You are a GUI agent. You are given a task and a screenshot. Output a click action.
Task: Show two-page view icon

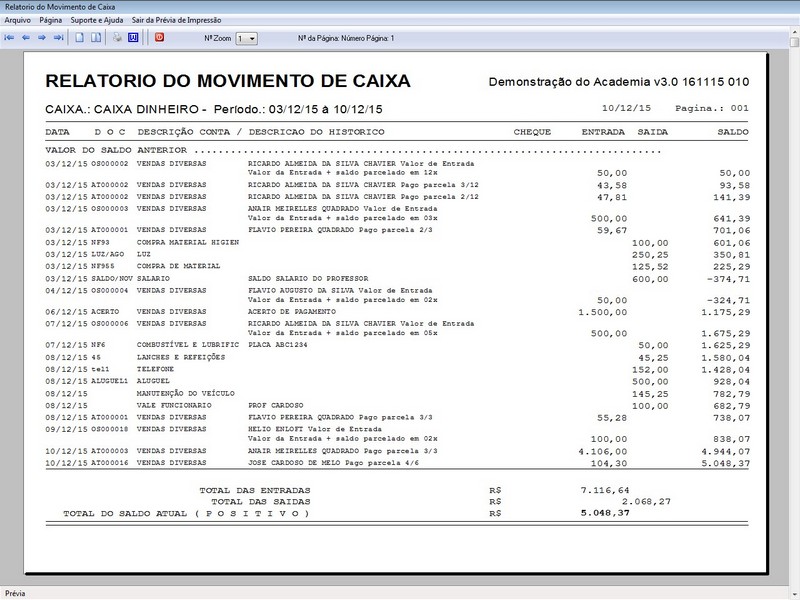point(96,38)
